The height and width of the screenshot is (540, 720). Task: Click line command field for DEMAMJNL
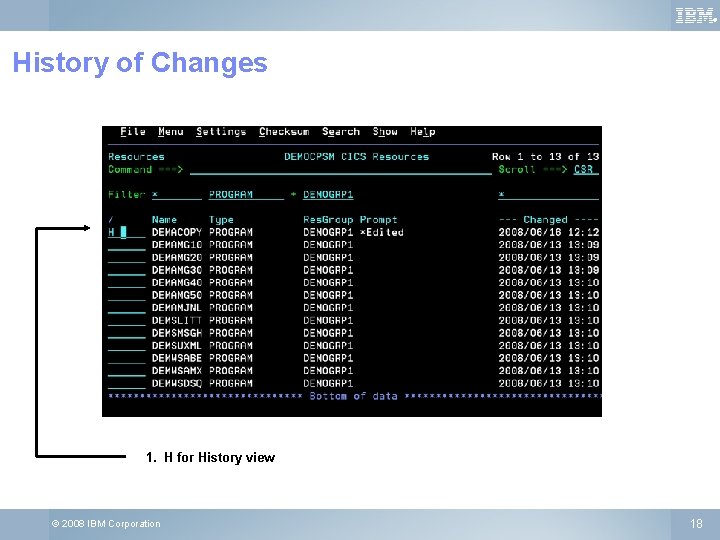click(x=126, y=308)
